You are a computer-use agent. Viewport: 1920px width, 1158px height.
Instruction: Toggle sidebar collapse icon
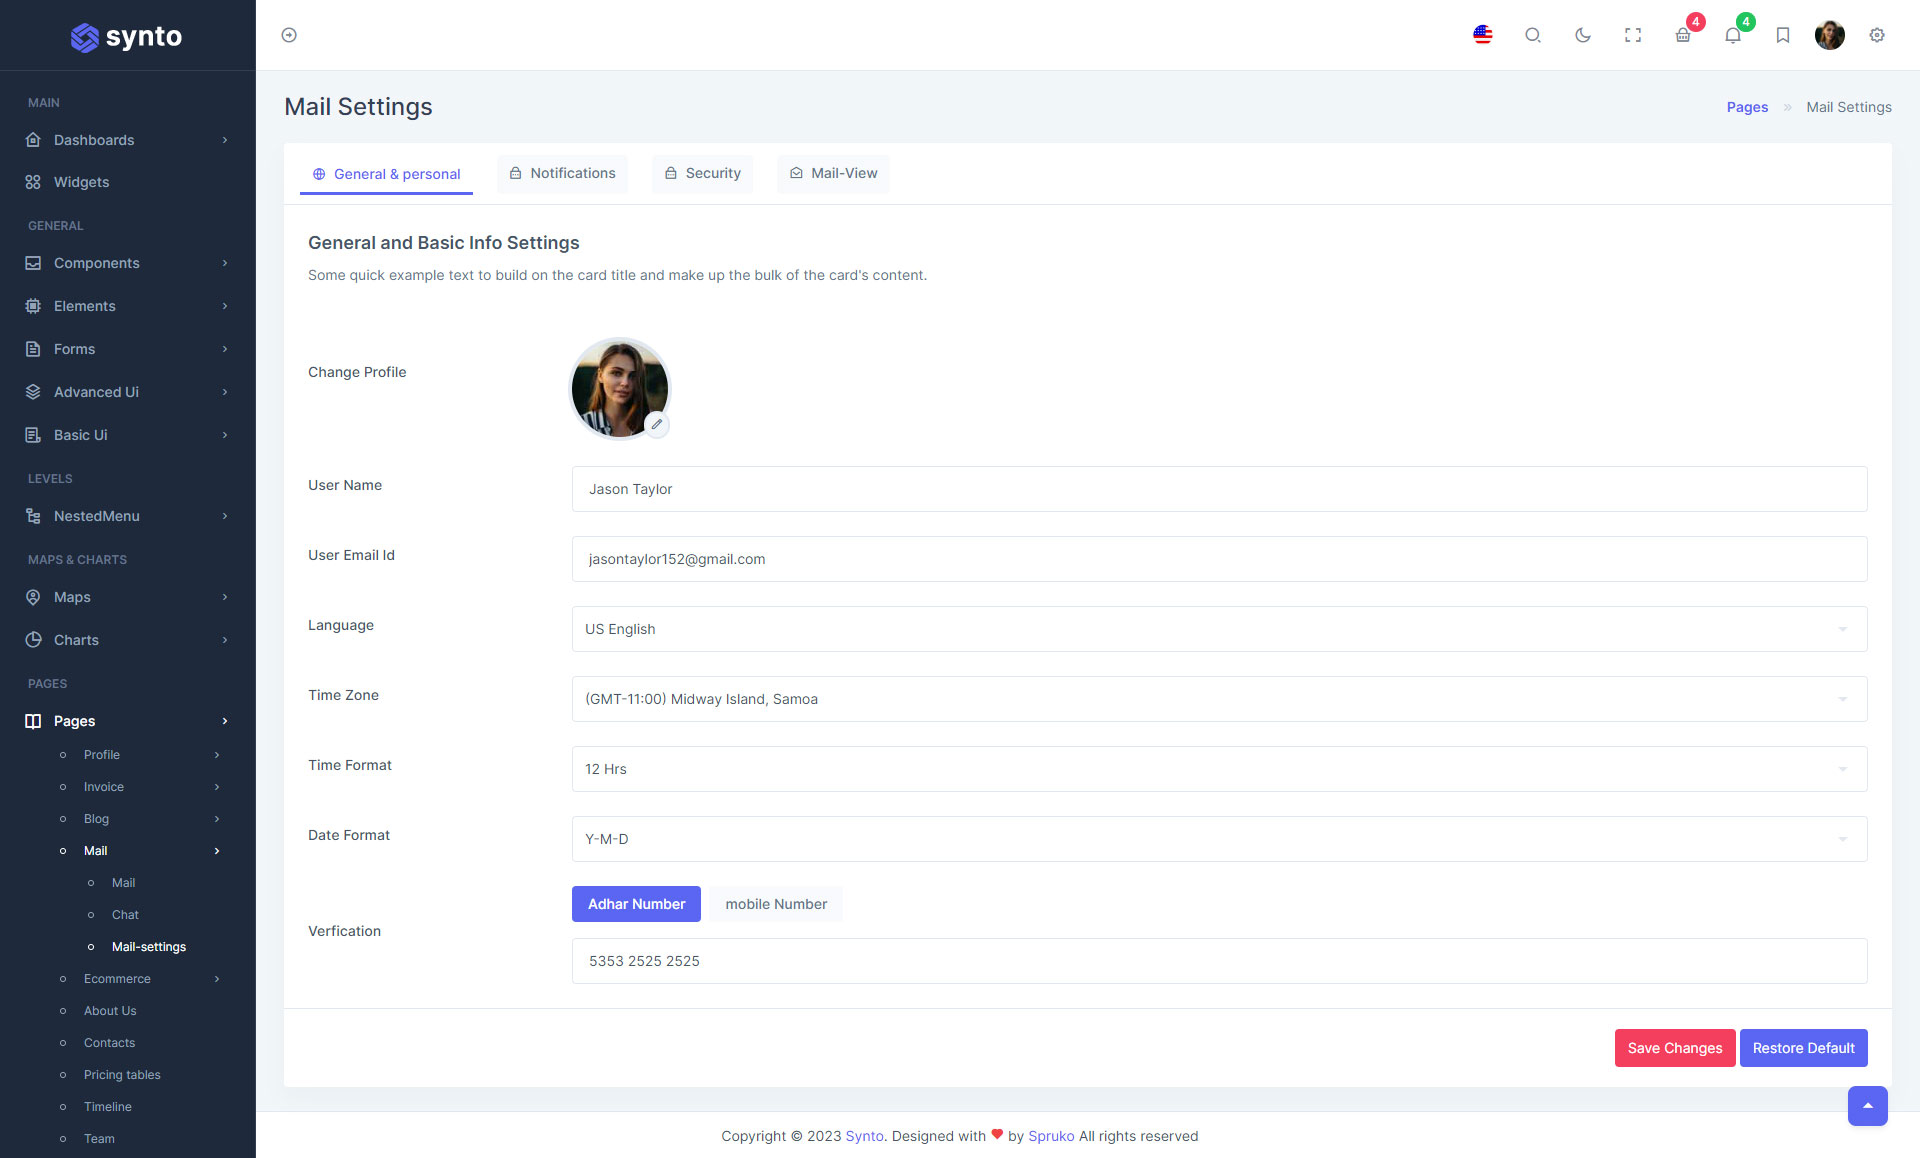point(289,35)
